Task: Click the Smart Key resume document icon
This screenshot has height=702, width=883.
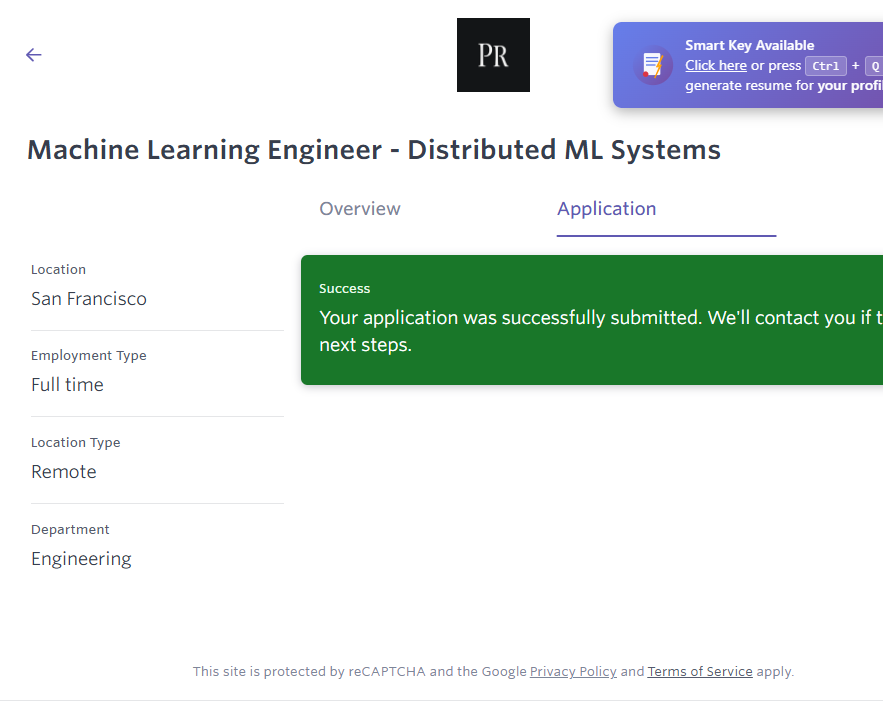Action: point(653,66)
